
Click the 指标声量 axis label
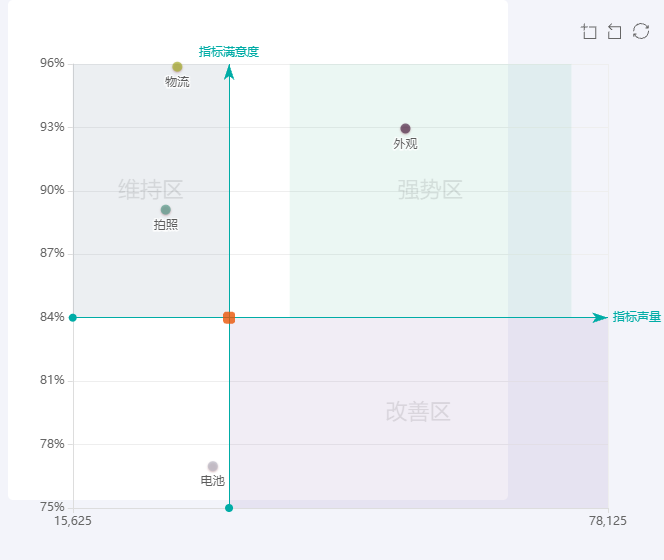[637, 317]
